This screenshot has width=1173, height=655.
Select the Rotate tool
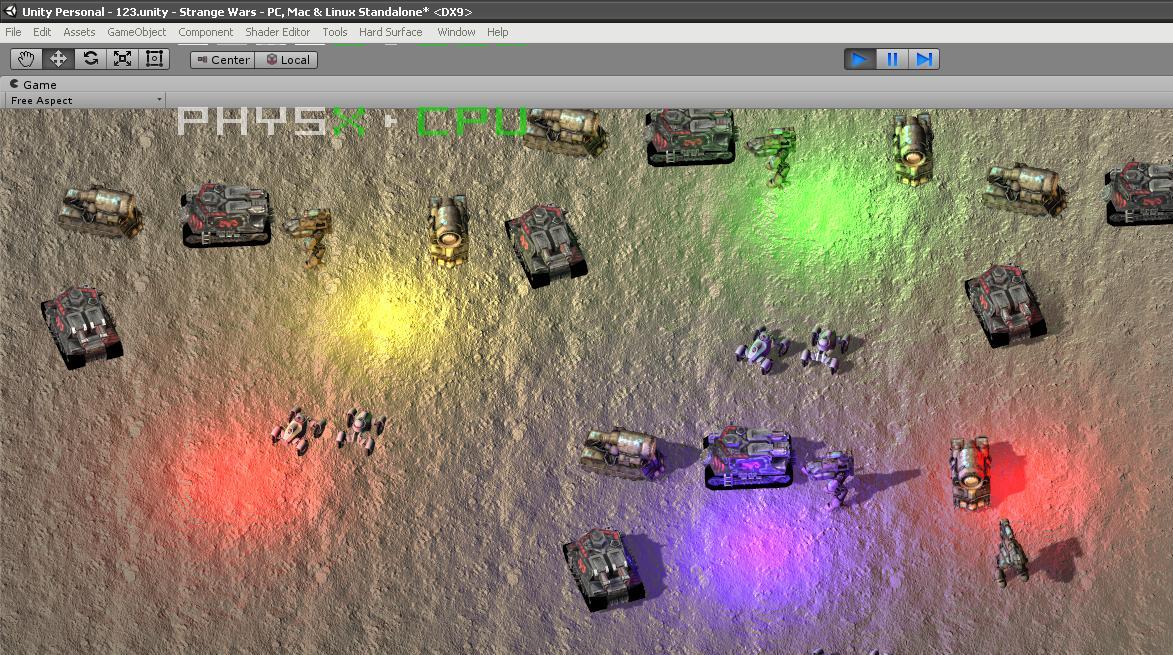tap(91, 59)
